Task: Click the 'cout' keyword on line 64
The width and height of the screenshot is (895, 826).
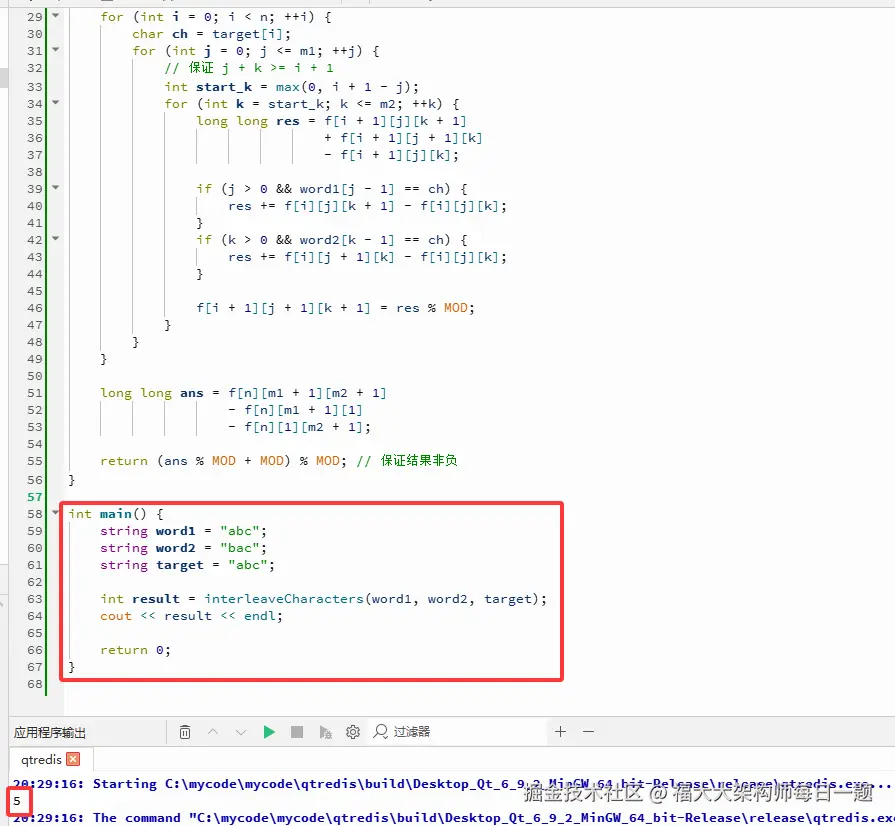Action: coord(116,616)
